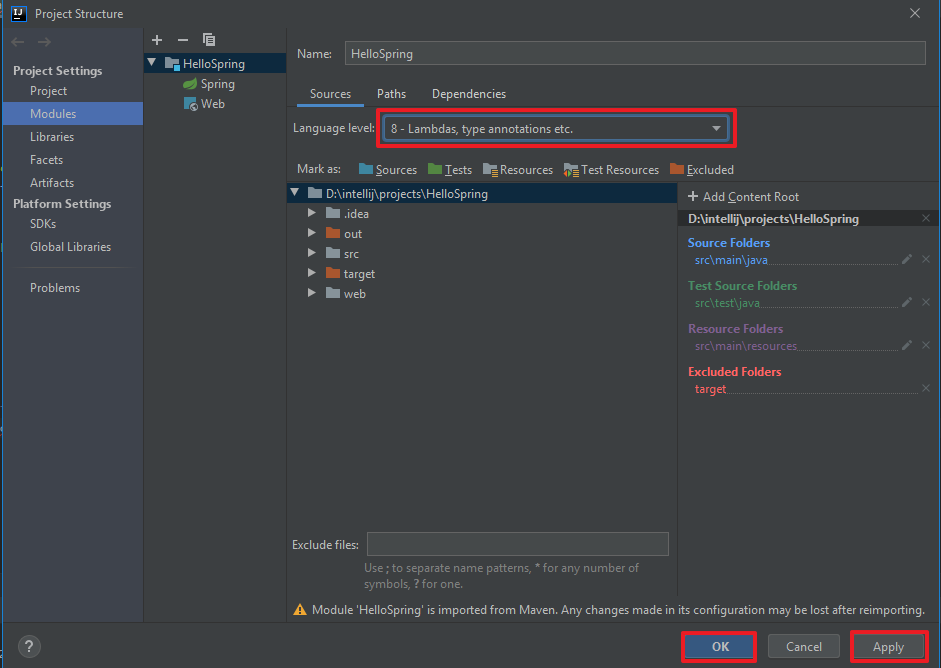This screenshot has width=941, height=668.
Task: Select the out folder in tree
Action: pyautogui.click(x=353, y=233)
